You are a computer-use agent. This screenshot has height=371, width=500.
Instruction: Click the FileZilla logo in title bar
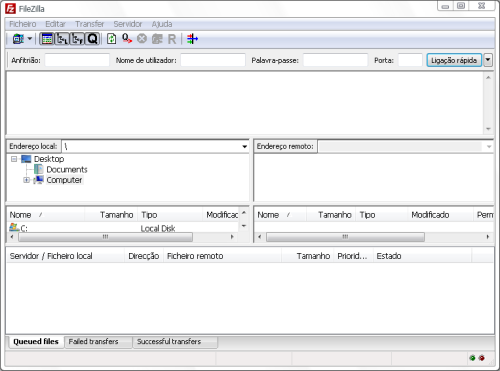pos(10,9)
